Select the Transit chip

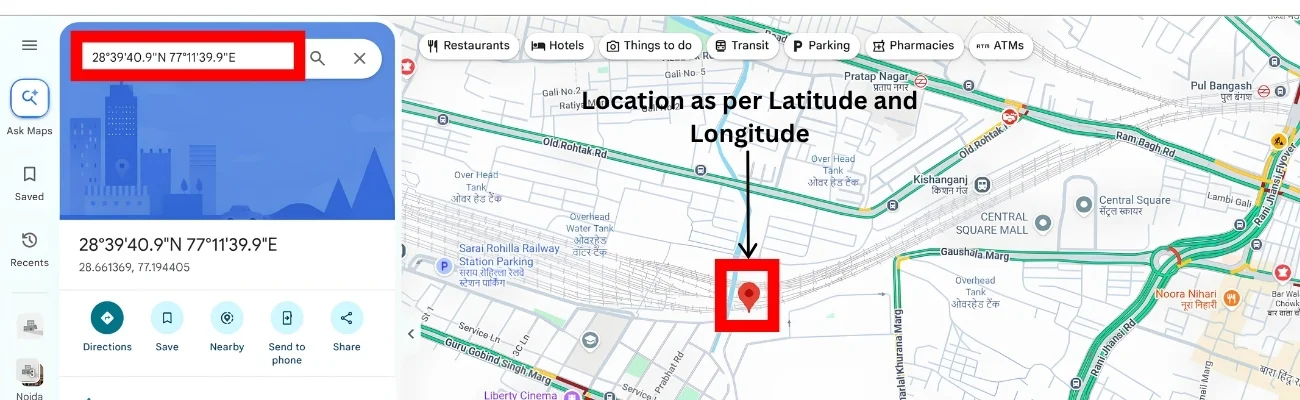[742, 46]
